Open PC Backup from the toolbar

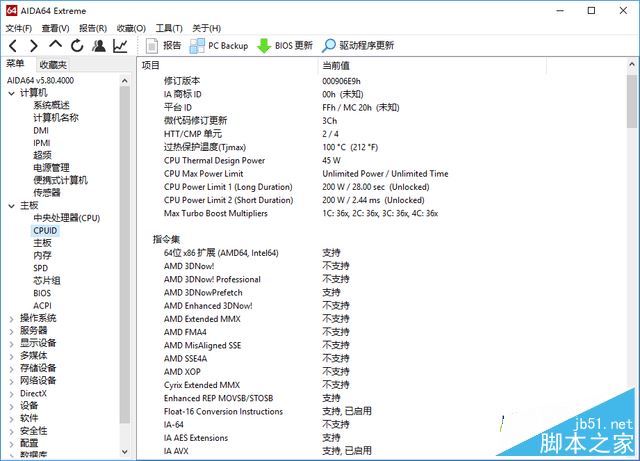(x=219, y=45)
